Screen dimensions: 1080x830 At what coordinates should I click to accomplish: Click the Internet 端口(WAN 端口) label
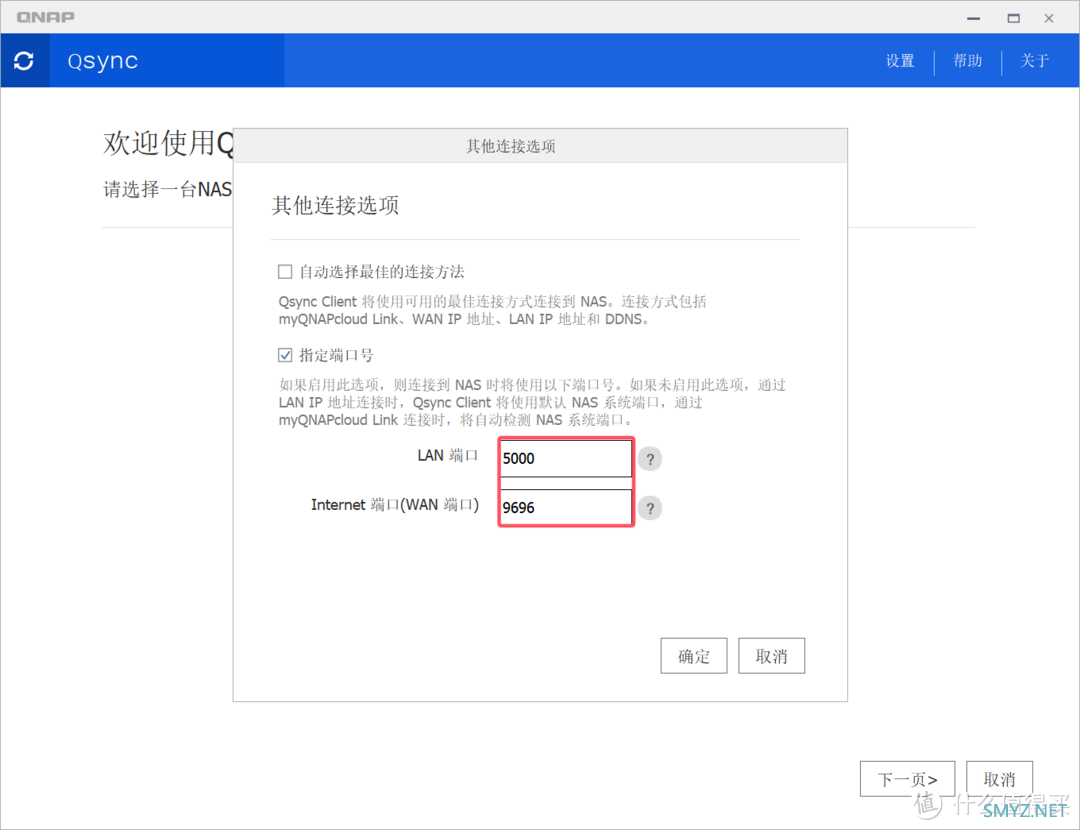point(395,505)
